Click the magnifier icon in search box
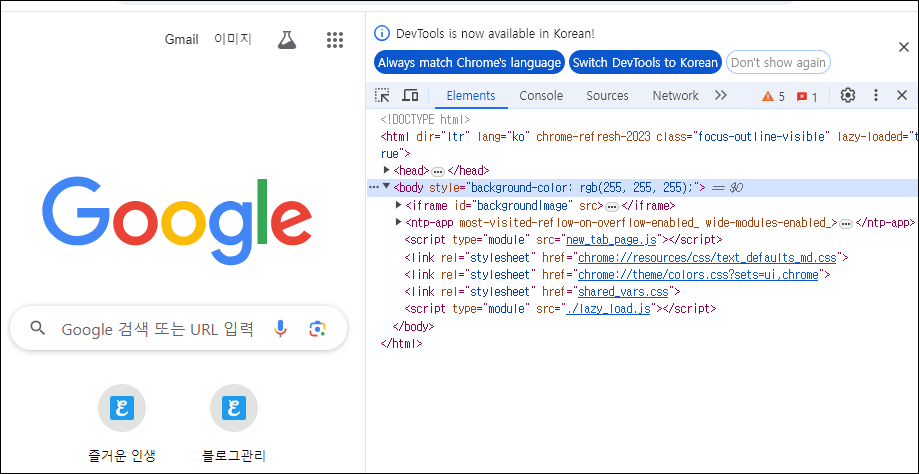The width and height of the screenshot is (919, 474). (38, 328)
